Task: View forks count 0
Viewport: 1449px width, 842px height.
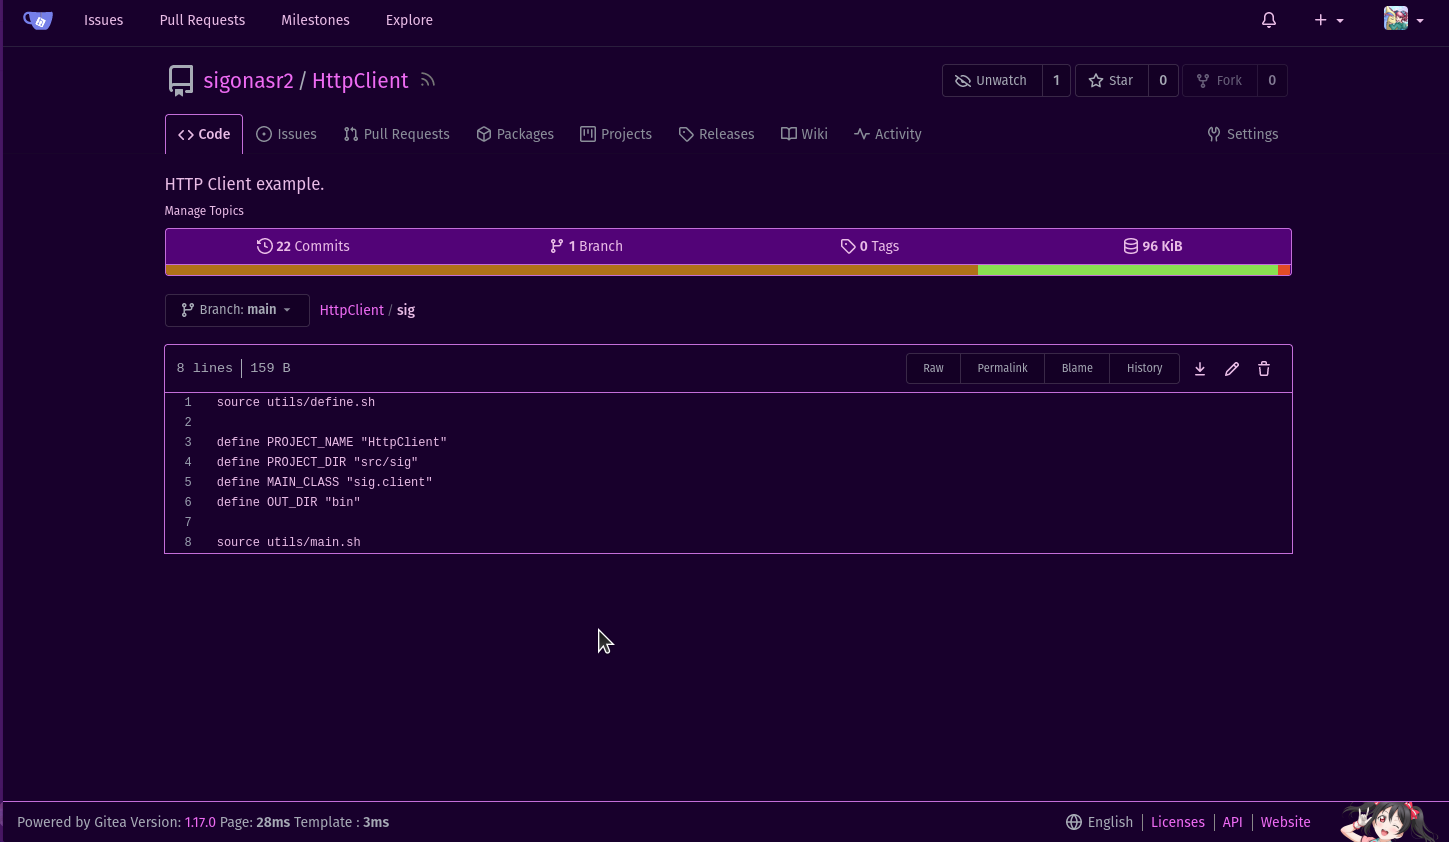Action: (1272, 81)
